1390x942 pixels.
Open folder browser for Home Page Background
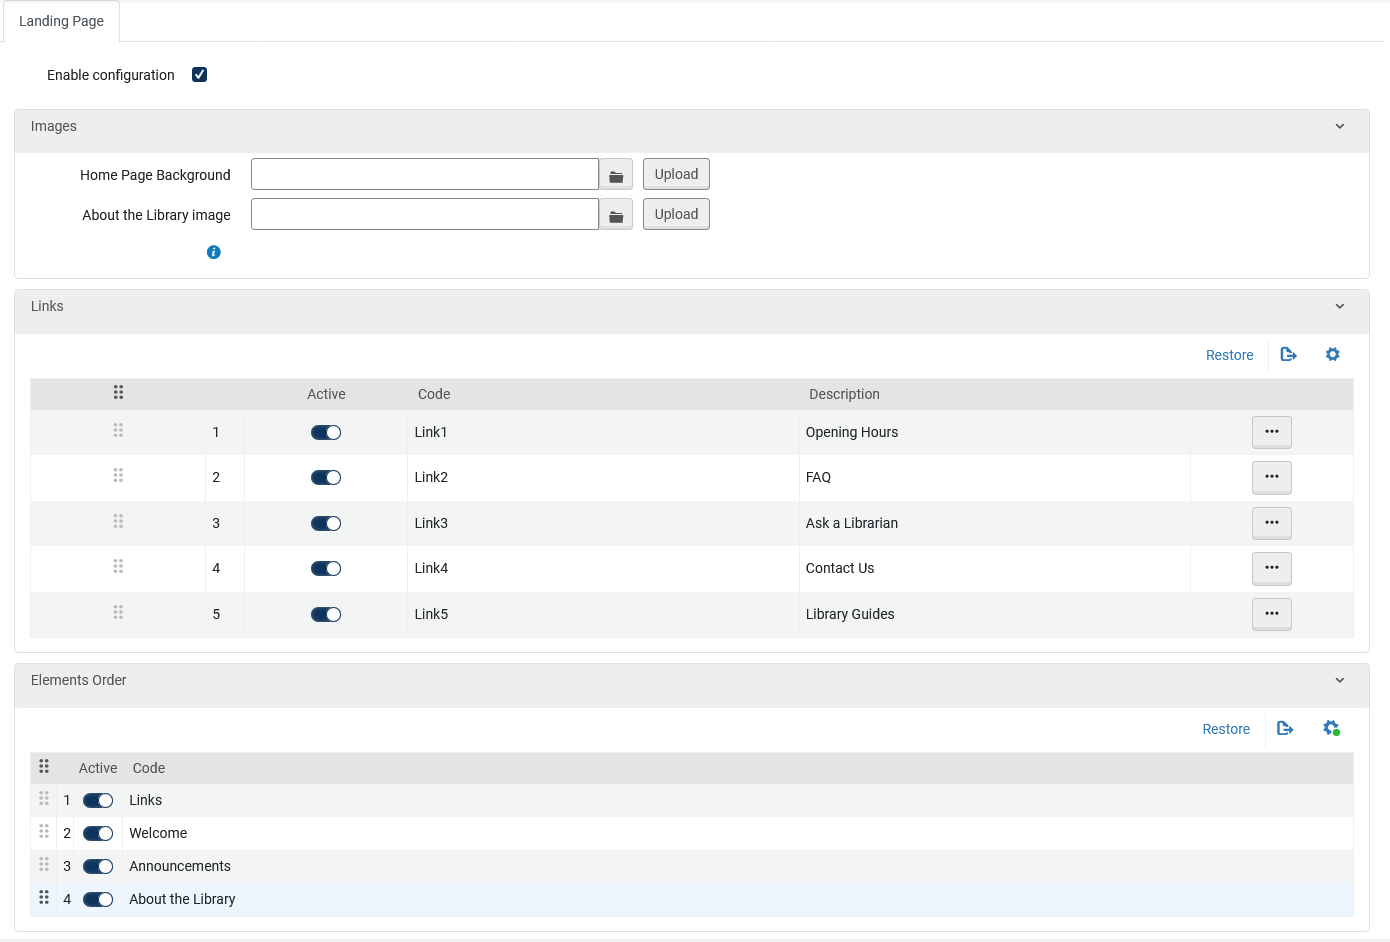click(x=616, y=175)
